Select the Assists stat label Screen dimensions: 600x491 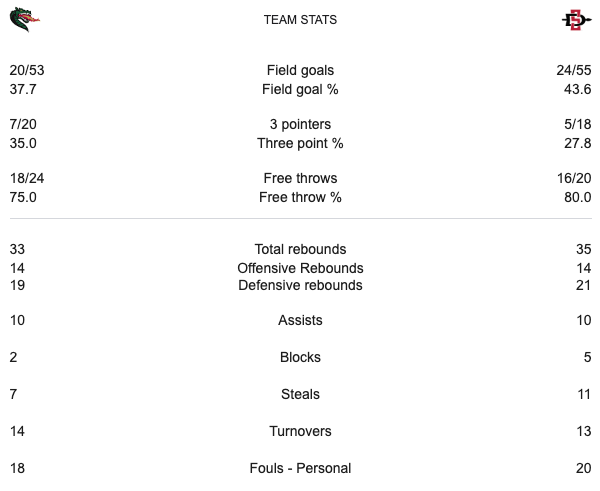click(x=300, y=321)
